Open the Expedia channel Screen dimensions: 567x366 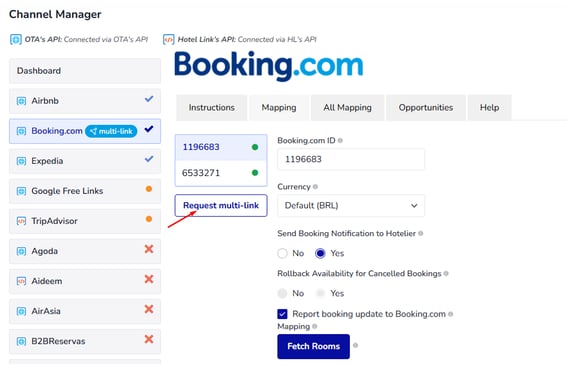click(x=85, y=161)
